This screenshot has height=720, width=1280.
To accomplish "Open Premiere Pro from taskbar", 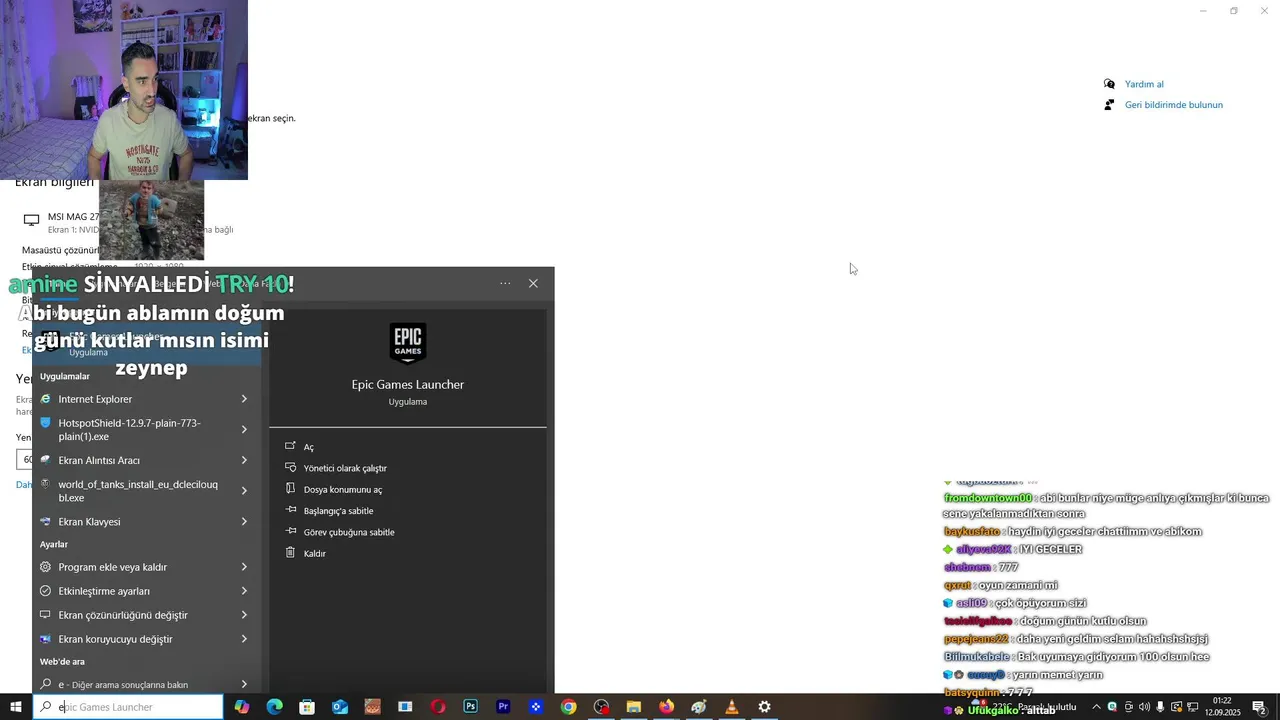I will click(x=503, y=707).
